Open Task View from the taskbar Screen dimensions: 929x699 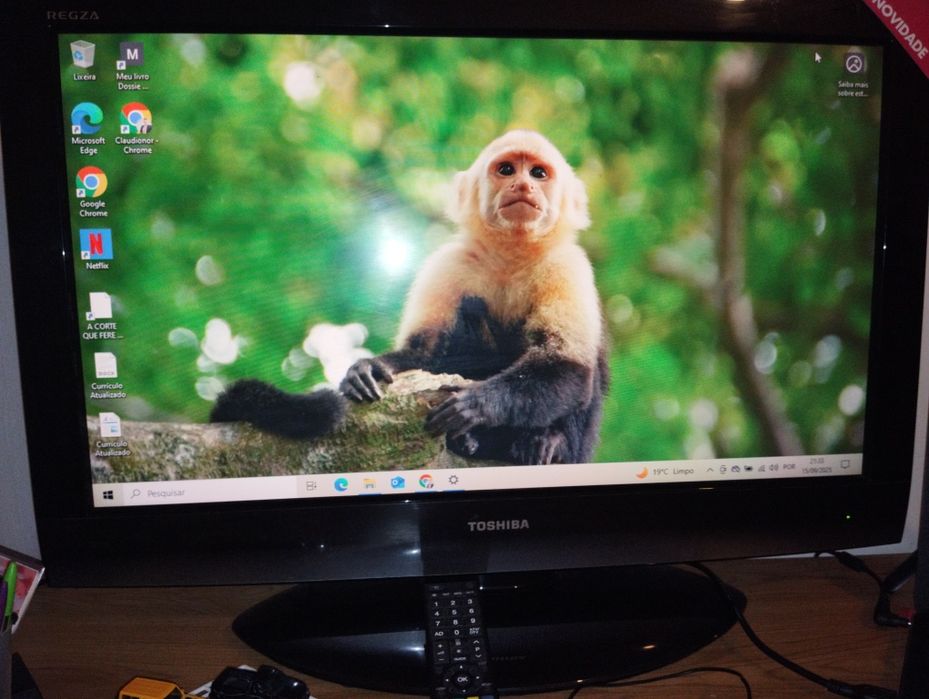[311, 486]
